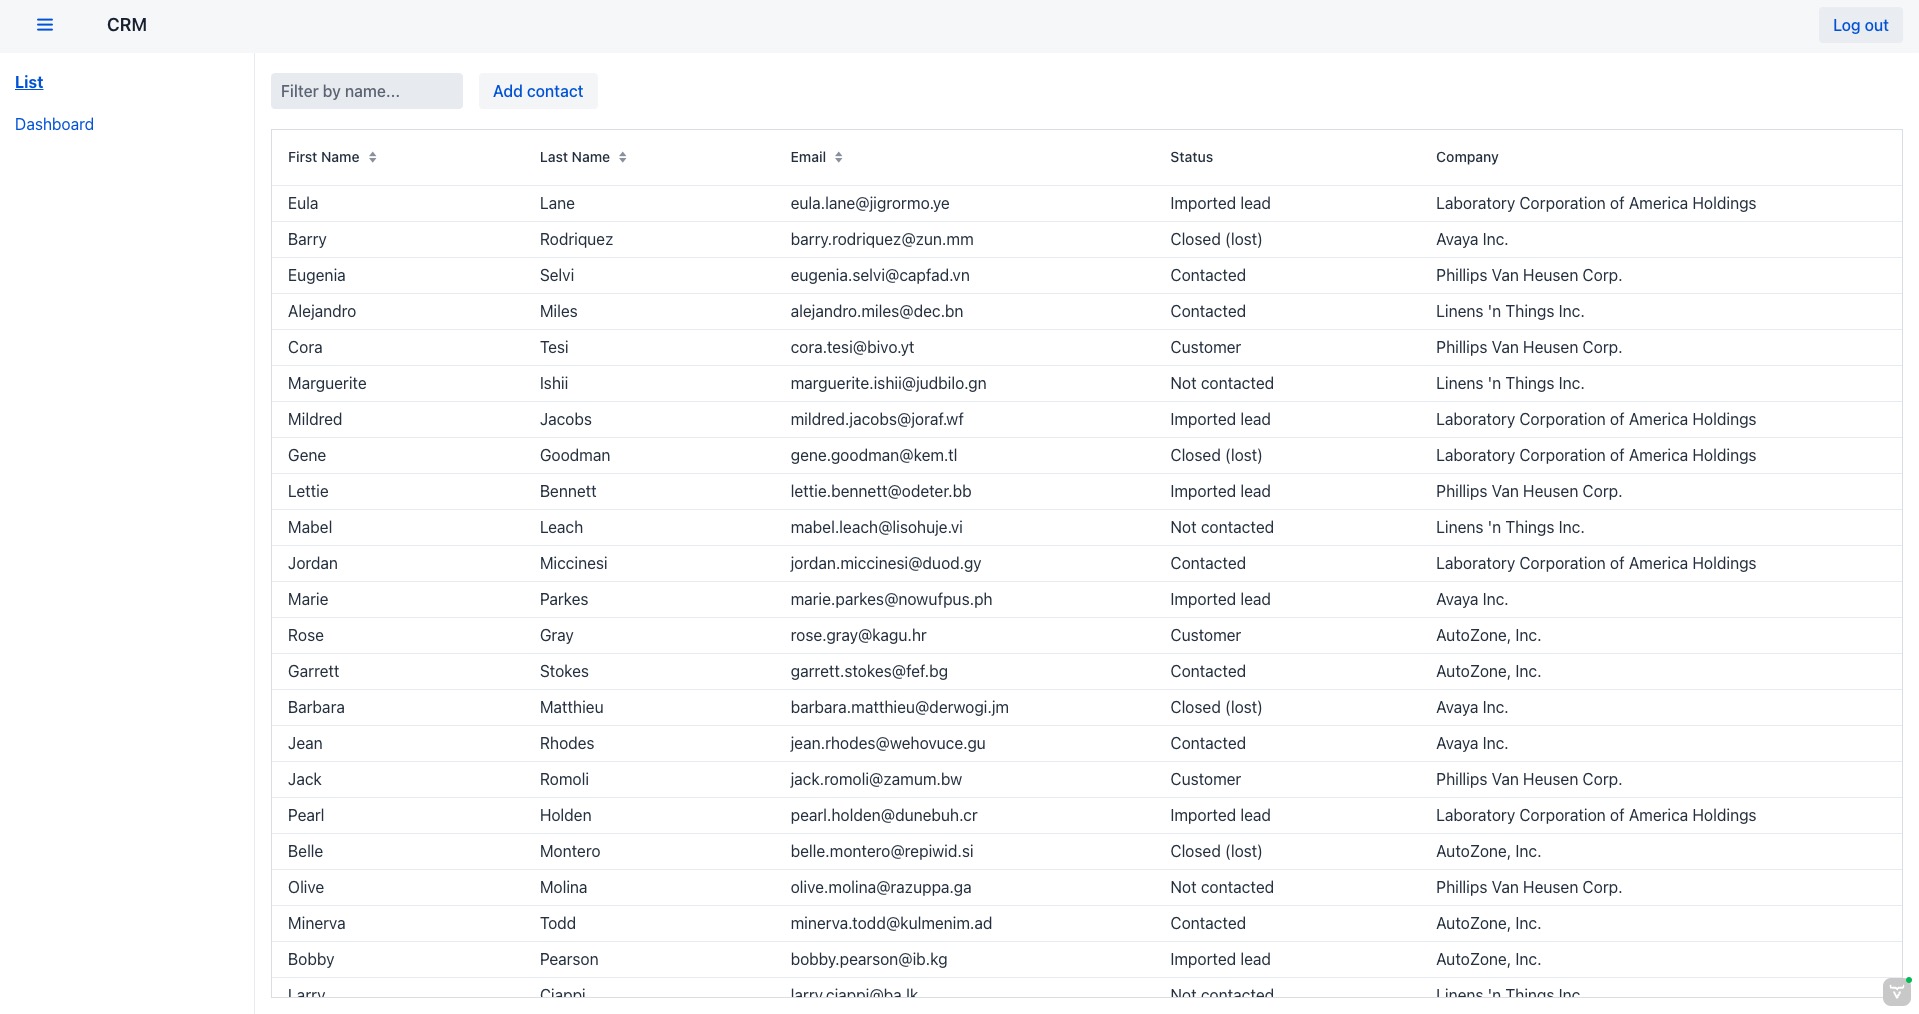Open contact row for Eula Lane

[1086, 203]
